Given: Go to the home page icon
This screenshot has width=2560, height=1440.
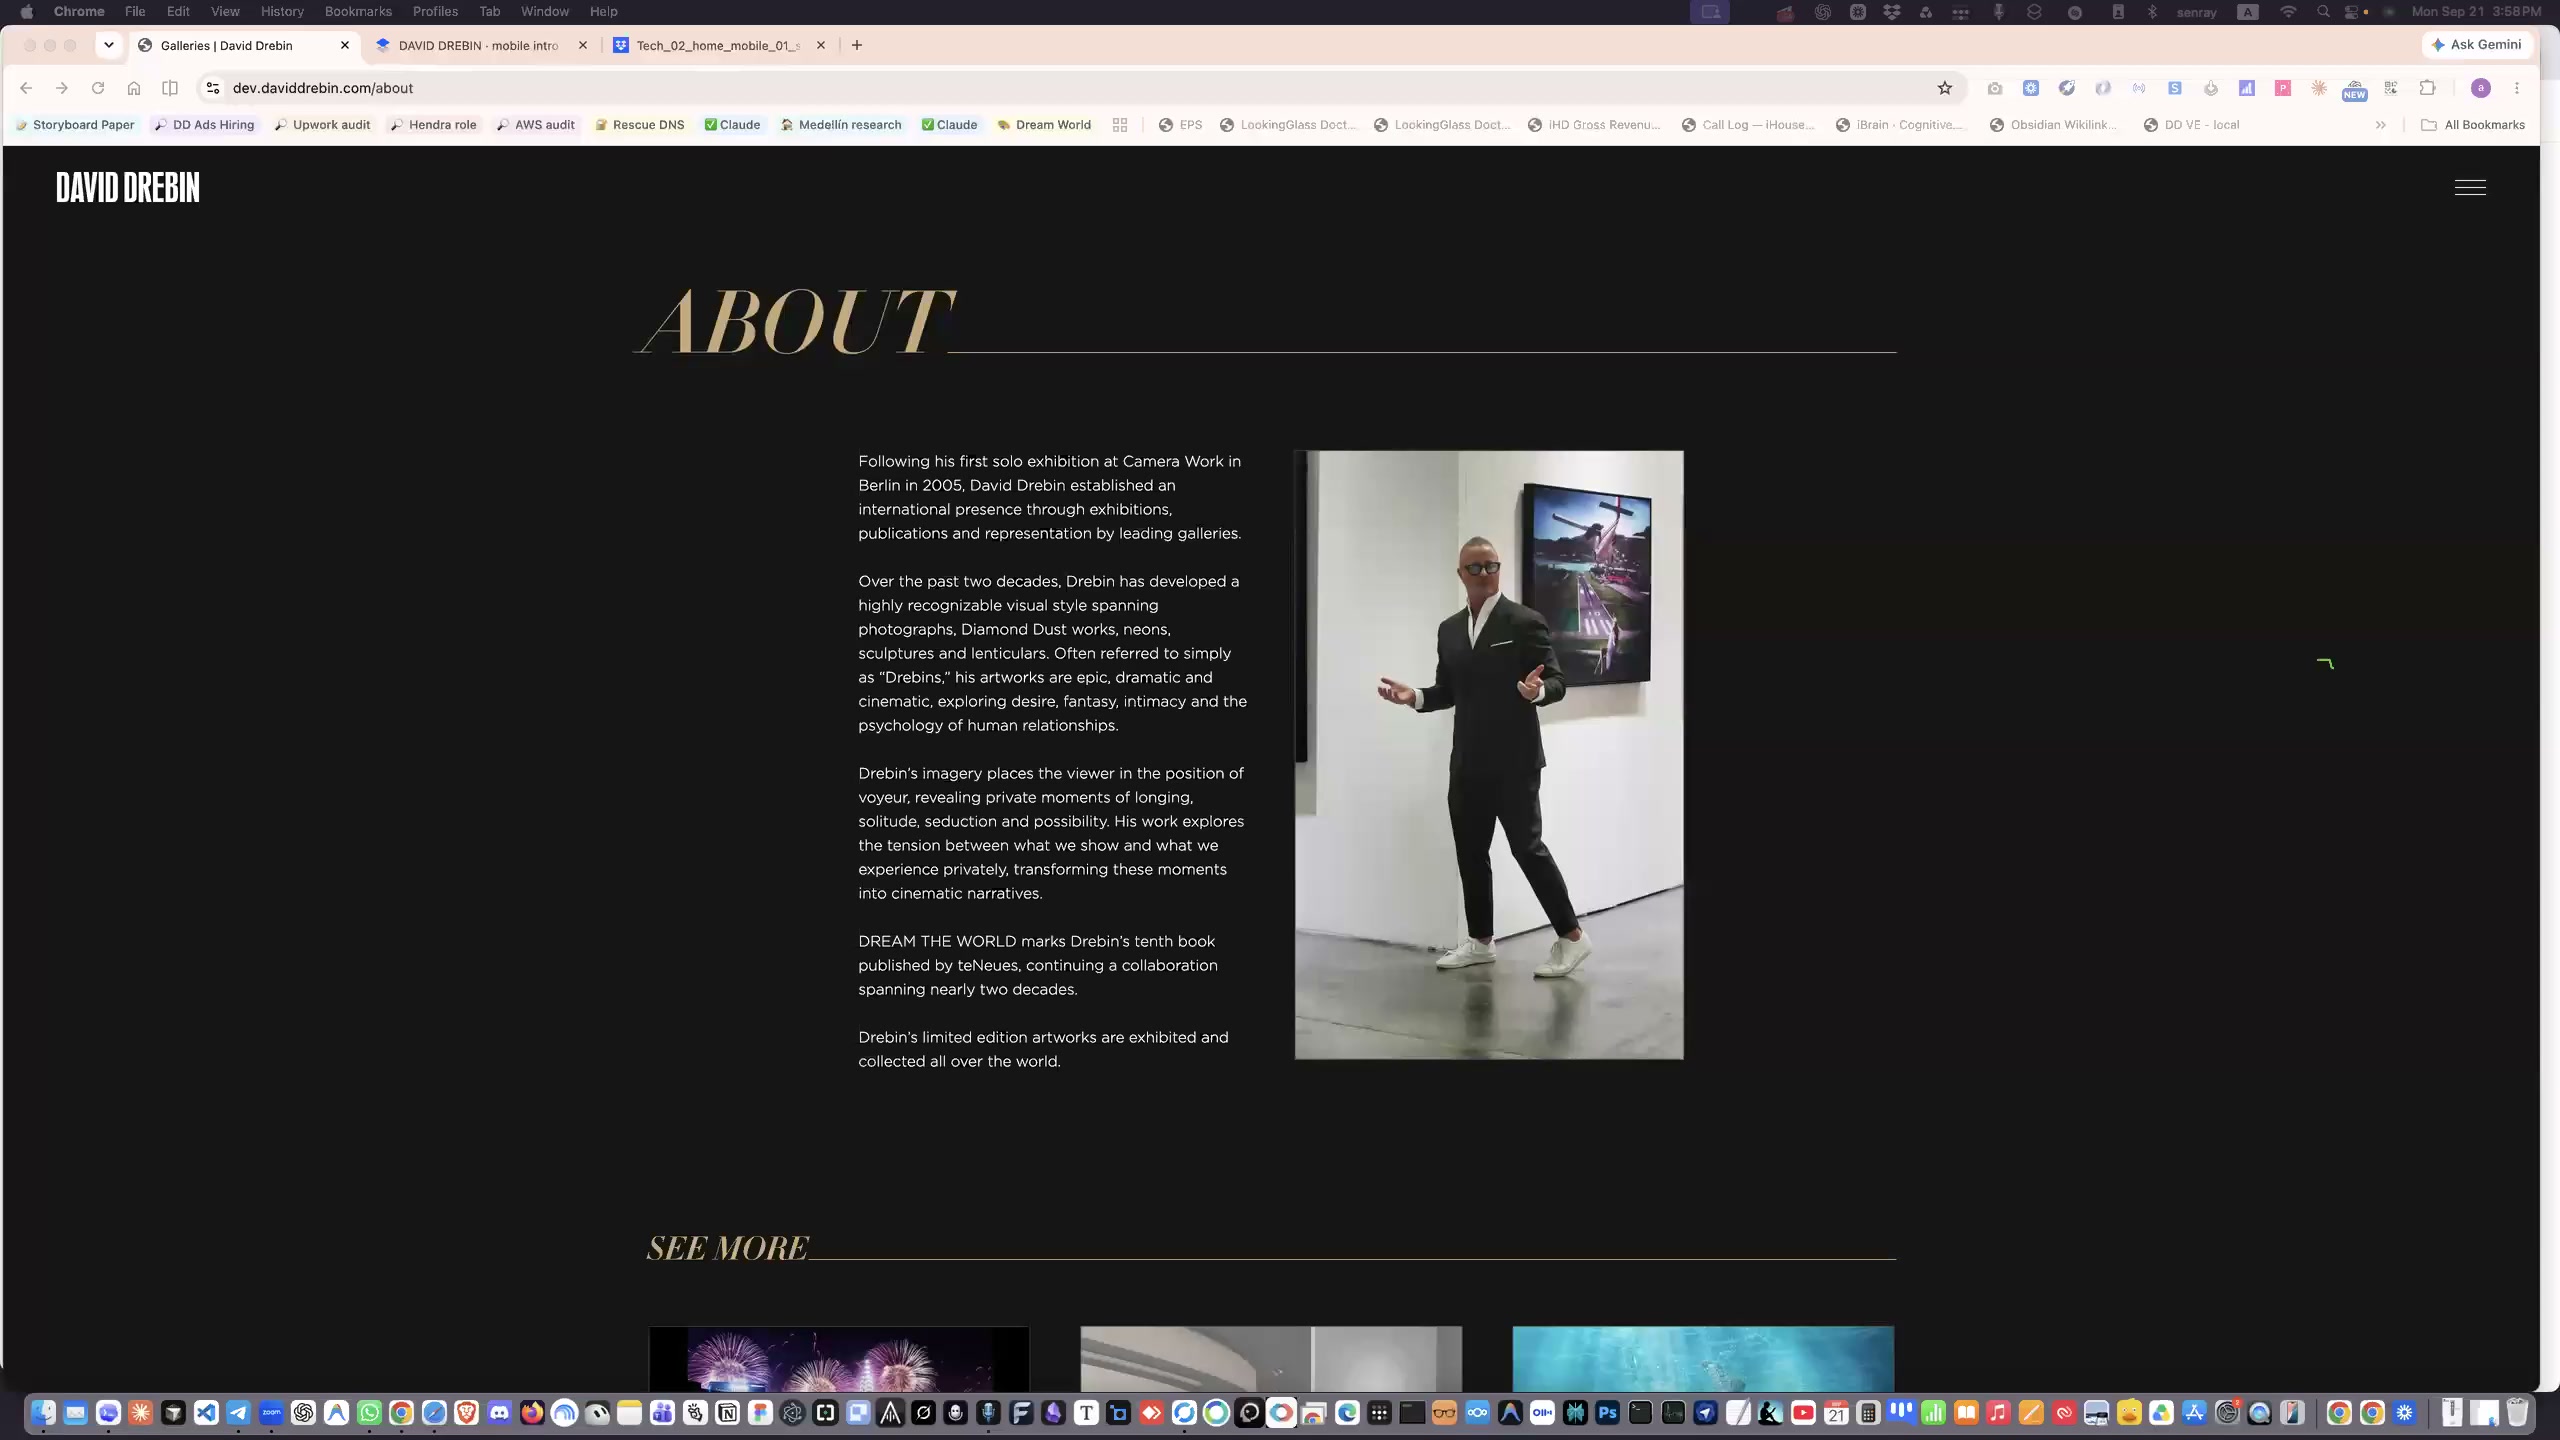Looking at the screenshot, I should pyautogui.click(x=134, y=88).
